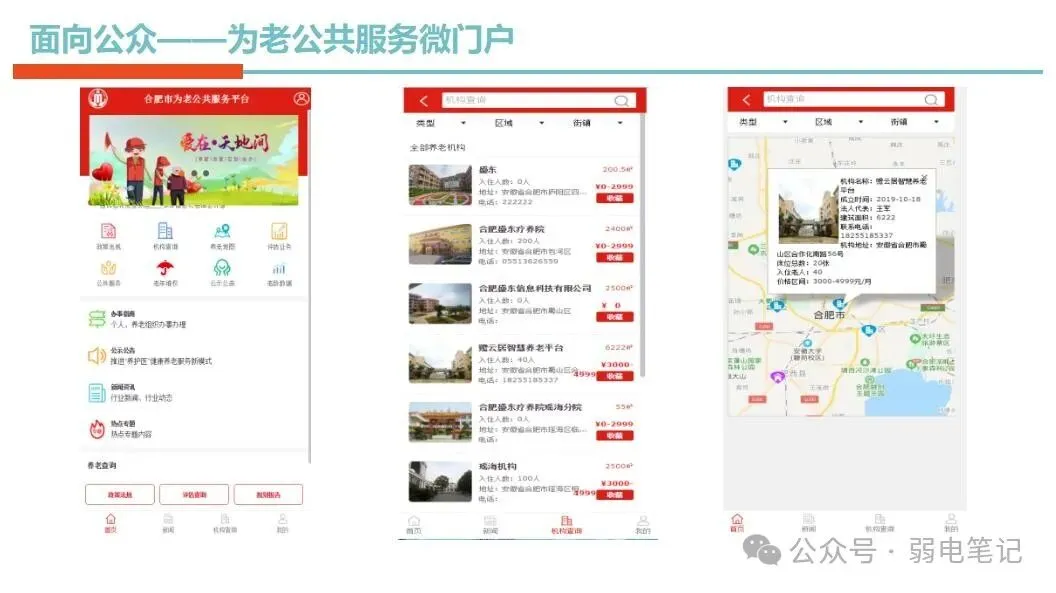The height and width of the screenshot is (593, 1056).
Task: Select 首页 tab on home screen bottom bar
Action: point(110,524)
